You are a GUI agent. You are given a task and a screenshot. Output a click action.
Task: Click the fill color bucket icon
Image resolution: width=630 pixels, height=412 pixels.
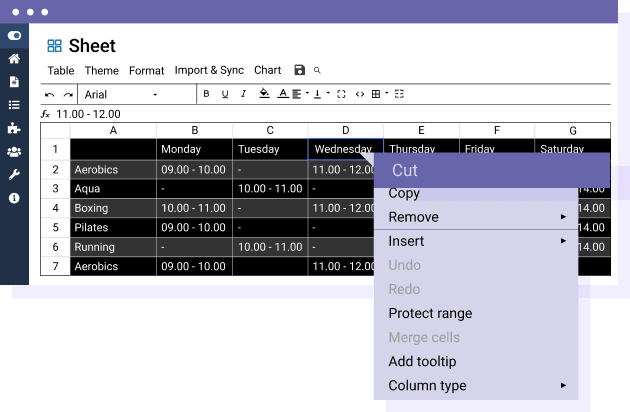(264, 95)
